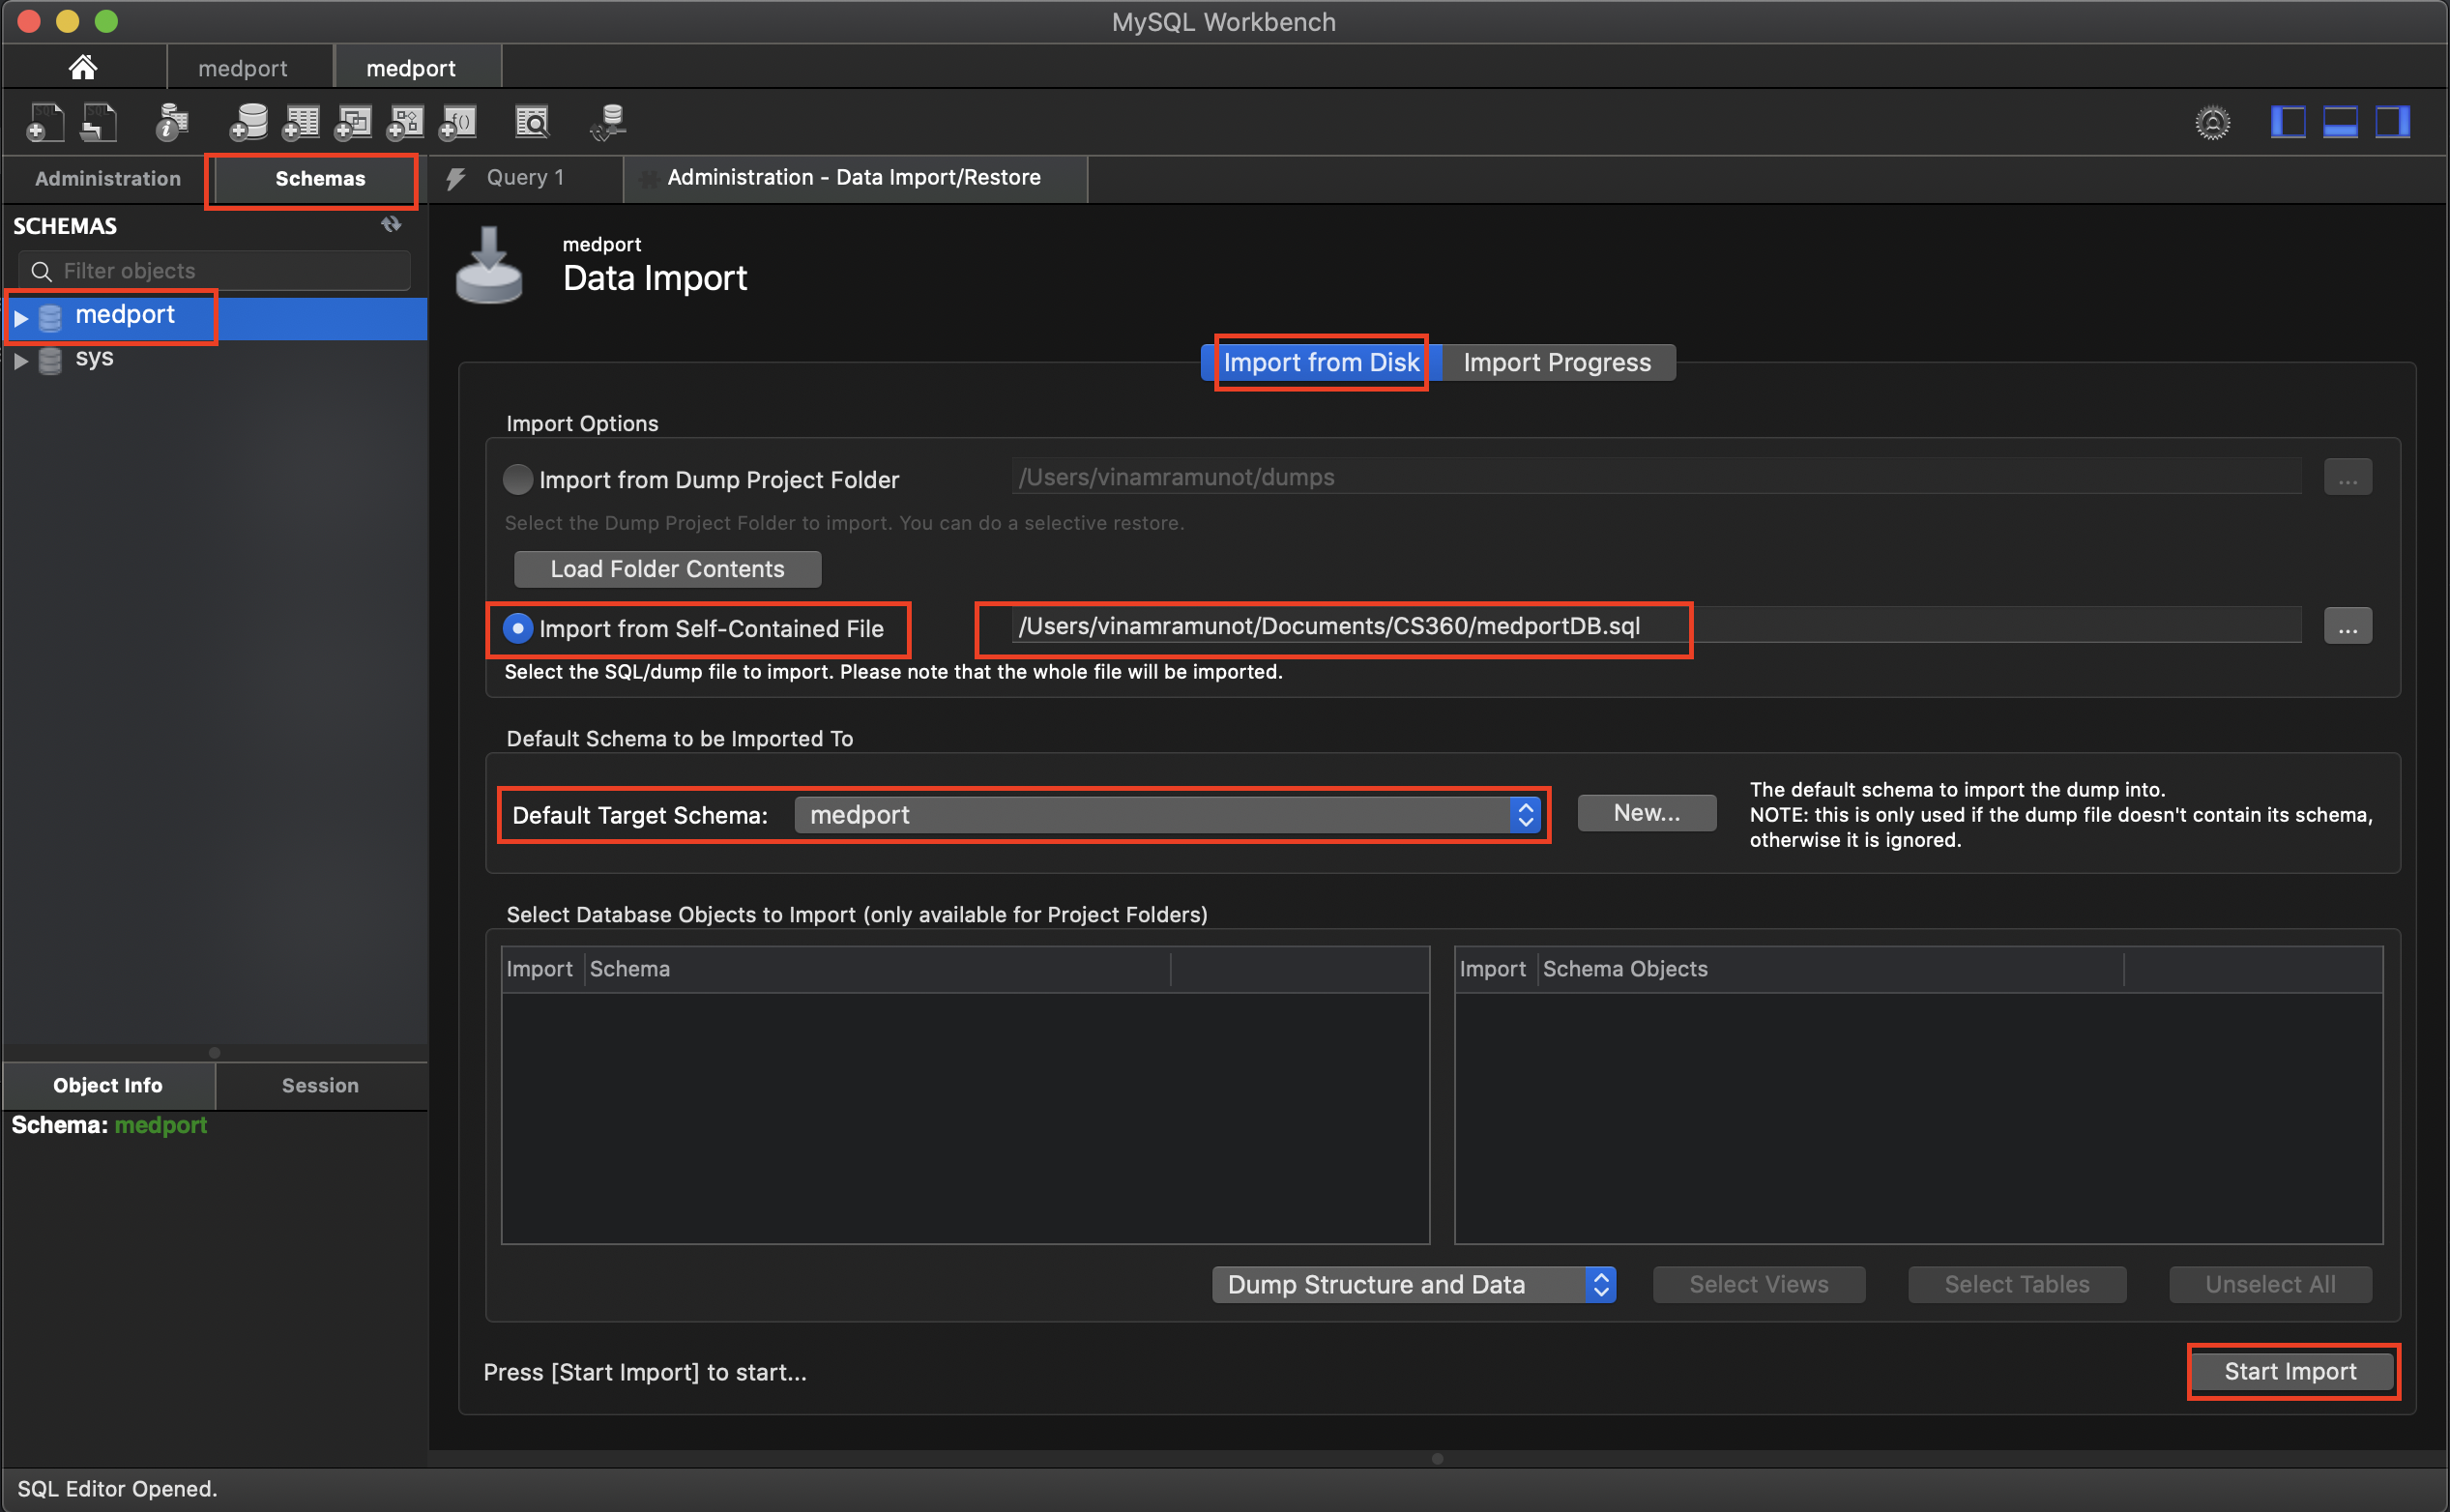Click the create new schema icon
Image resolution: width=2450 pixels, height=1512 pixels.
point(248,123)
